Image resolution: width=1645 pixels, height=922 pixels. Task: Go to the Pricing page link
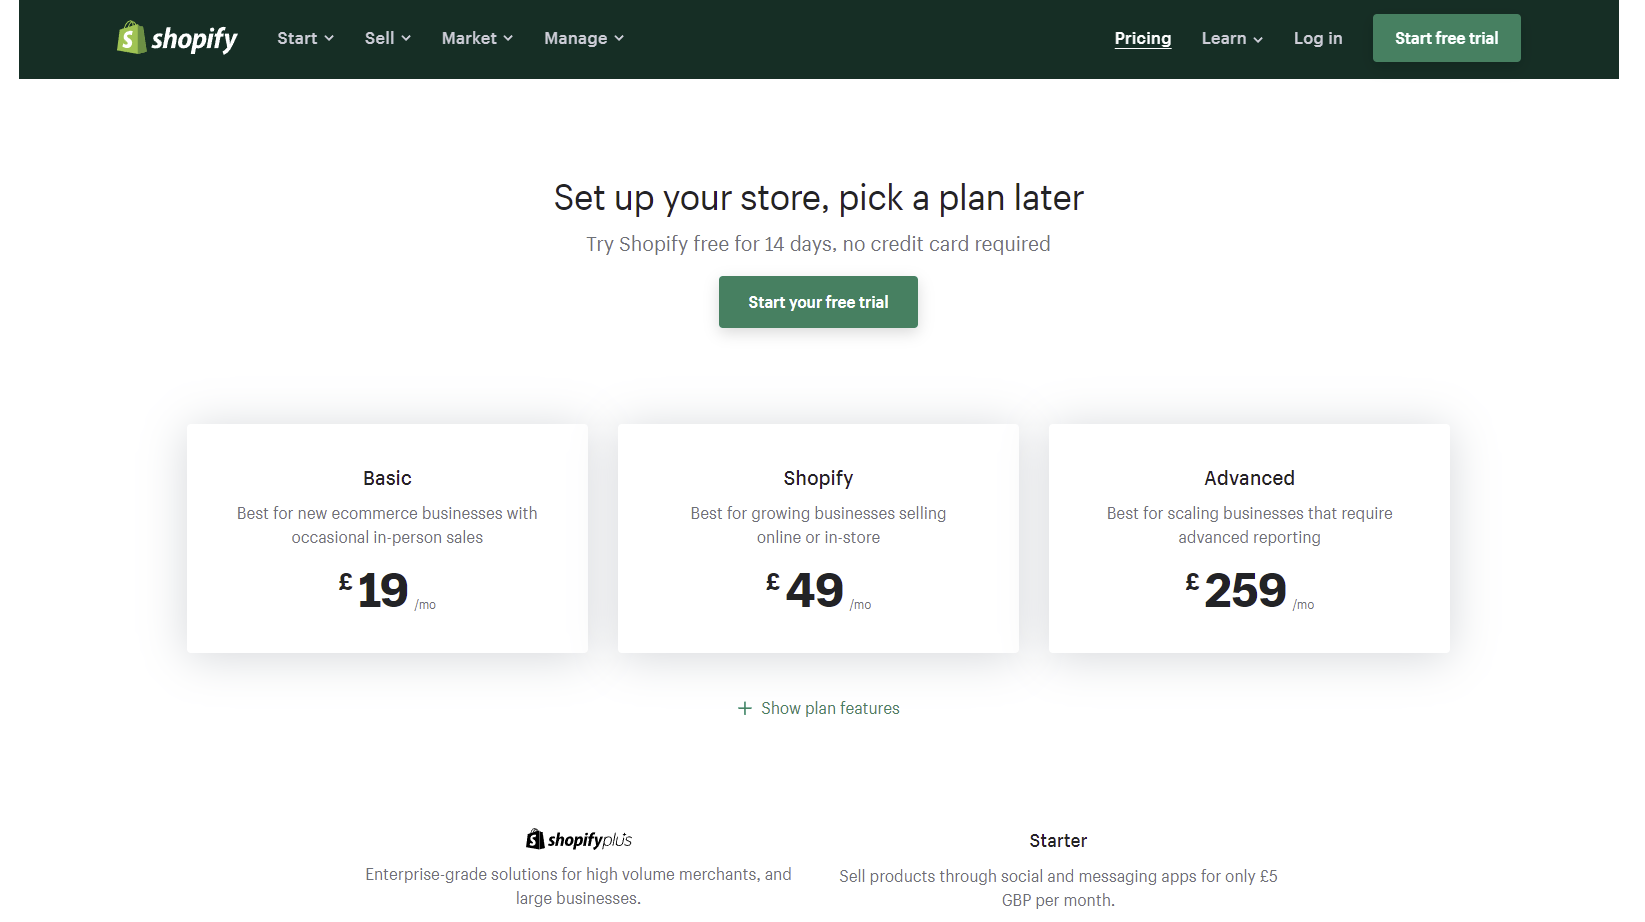[x=1142, y=38]
